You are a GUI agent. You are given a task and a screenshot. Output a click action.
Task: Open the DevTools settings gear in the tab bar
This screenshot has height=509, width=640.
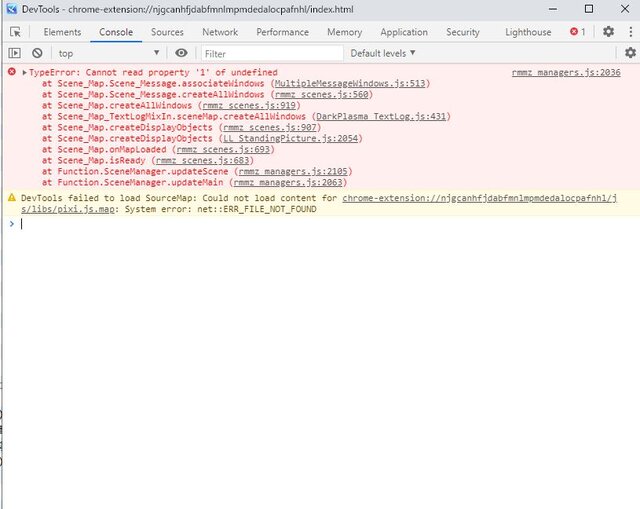[x=608, y=31]
